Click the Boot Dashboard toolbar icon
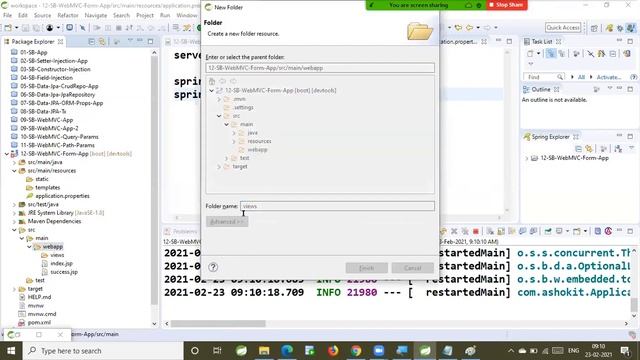 pos(69,27)
